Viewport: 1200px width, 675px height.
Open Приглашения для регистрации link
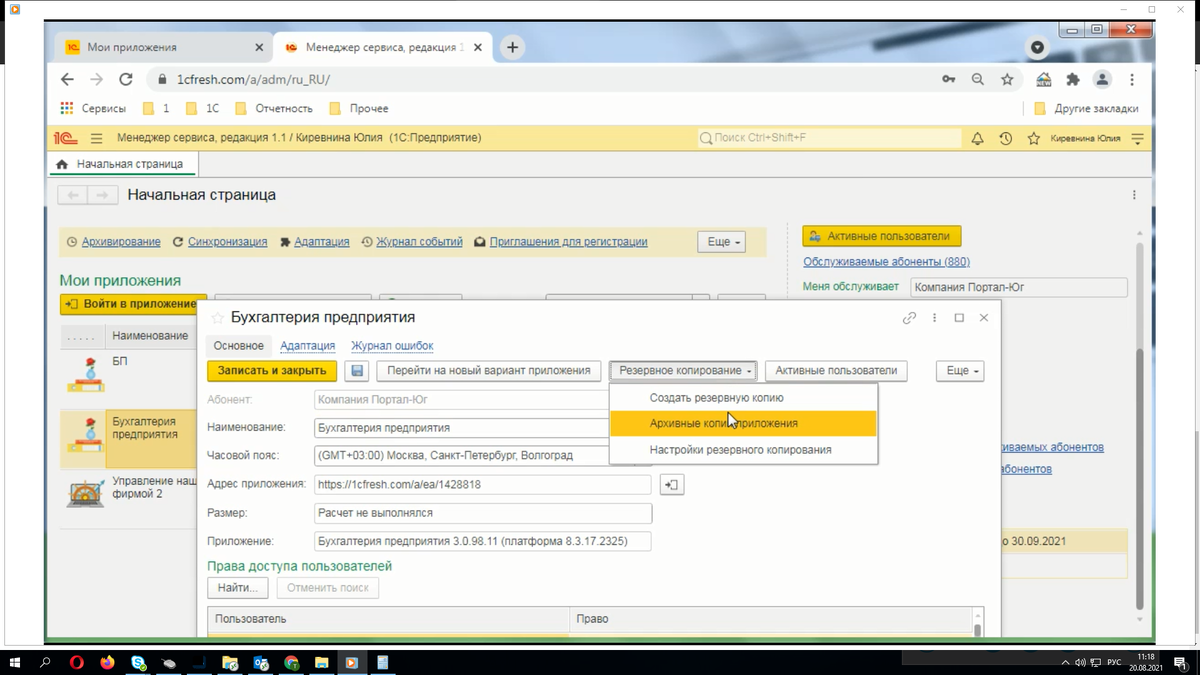coord(568,242)
